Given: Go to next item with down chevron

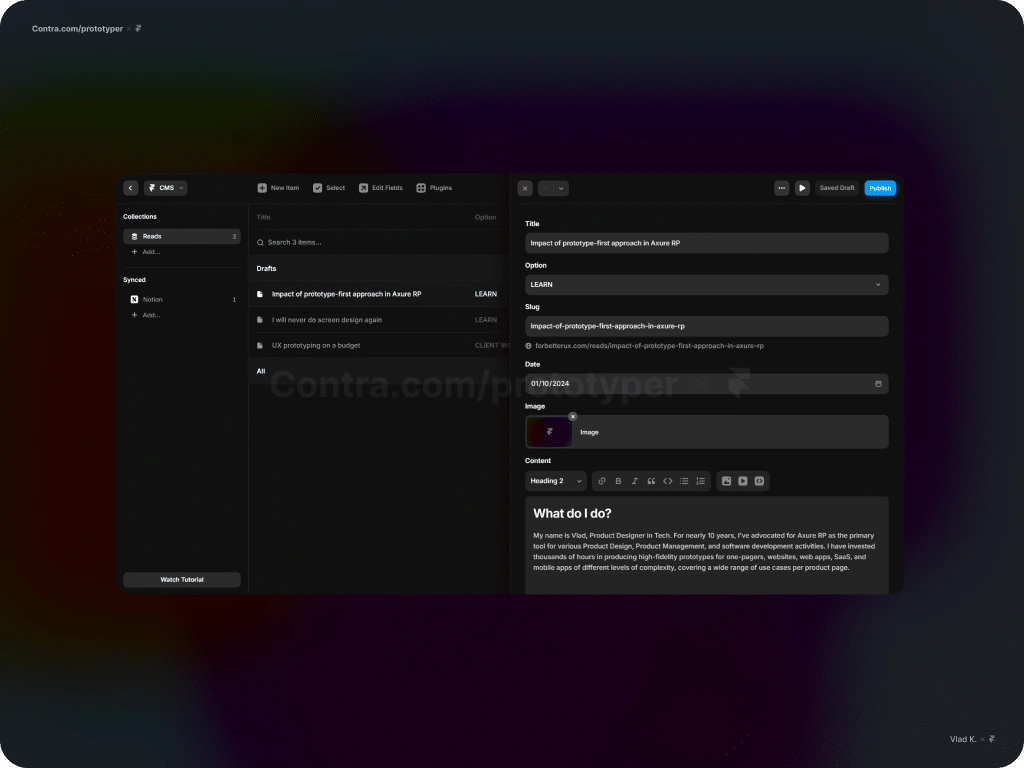Looking at the screenshot, I should (561, 189).
